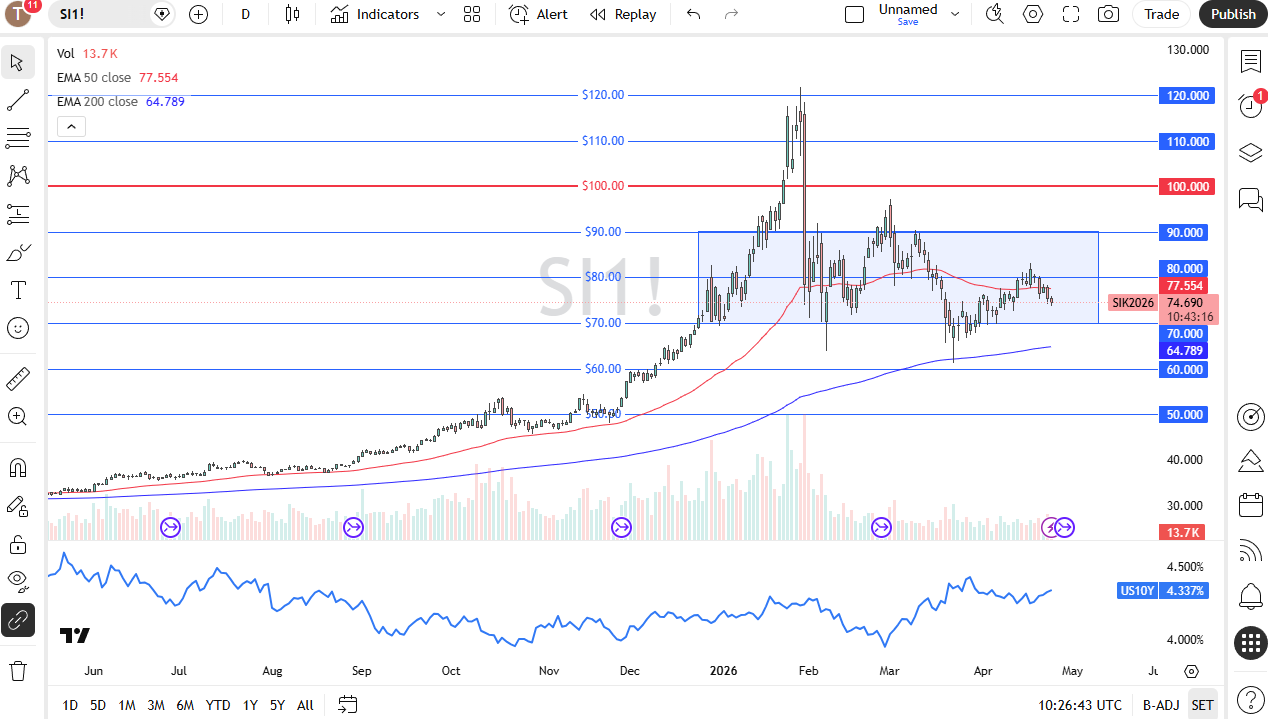Open the candlestick chart style menu
Screen dimensions: 1268x719
tap(292, 14)
